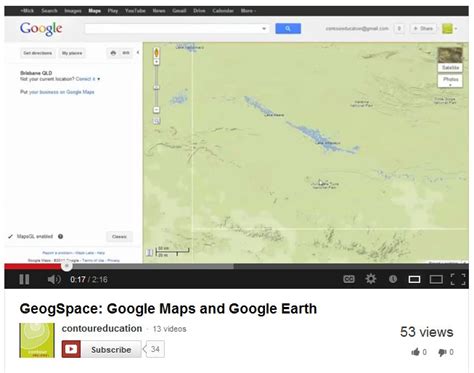This screenshot has width=474, height=373.
Task: Click the Pegman Street View icon
Action: [156, 52]
